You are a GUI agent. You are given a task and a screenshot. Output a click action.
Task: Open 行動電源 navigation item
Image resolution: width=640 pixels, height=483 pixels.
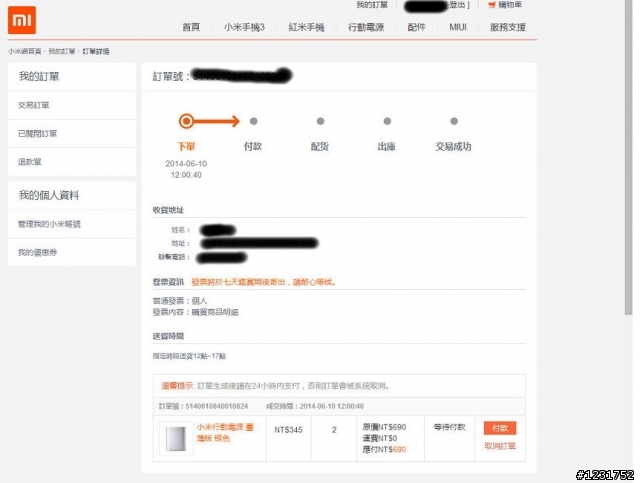point(366,27)
